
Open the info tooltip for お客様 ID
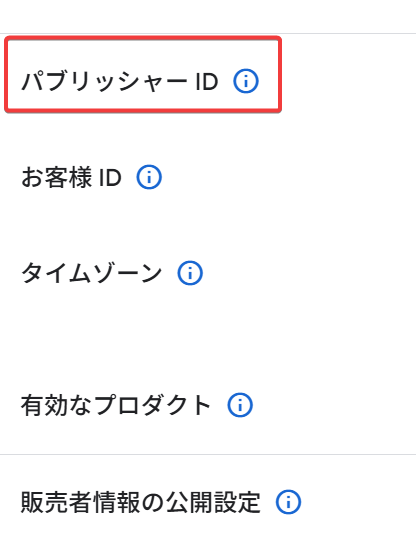(149, 177)
